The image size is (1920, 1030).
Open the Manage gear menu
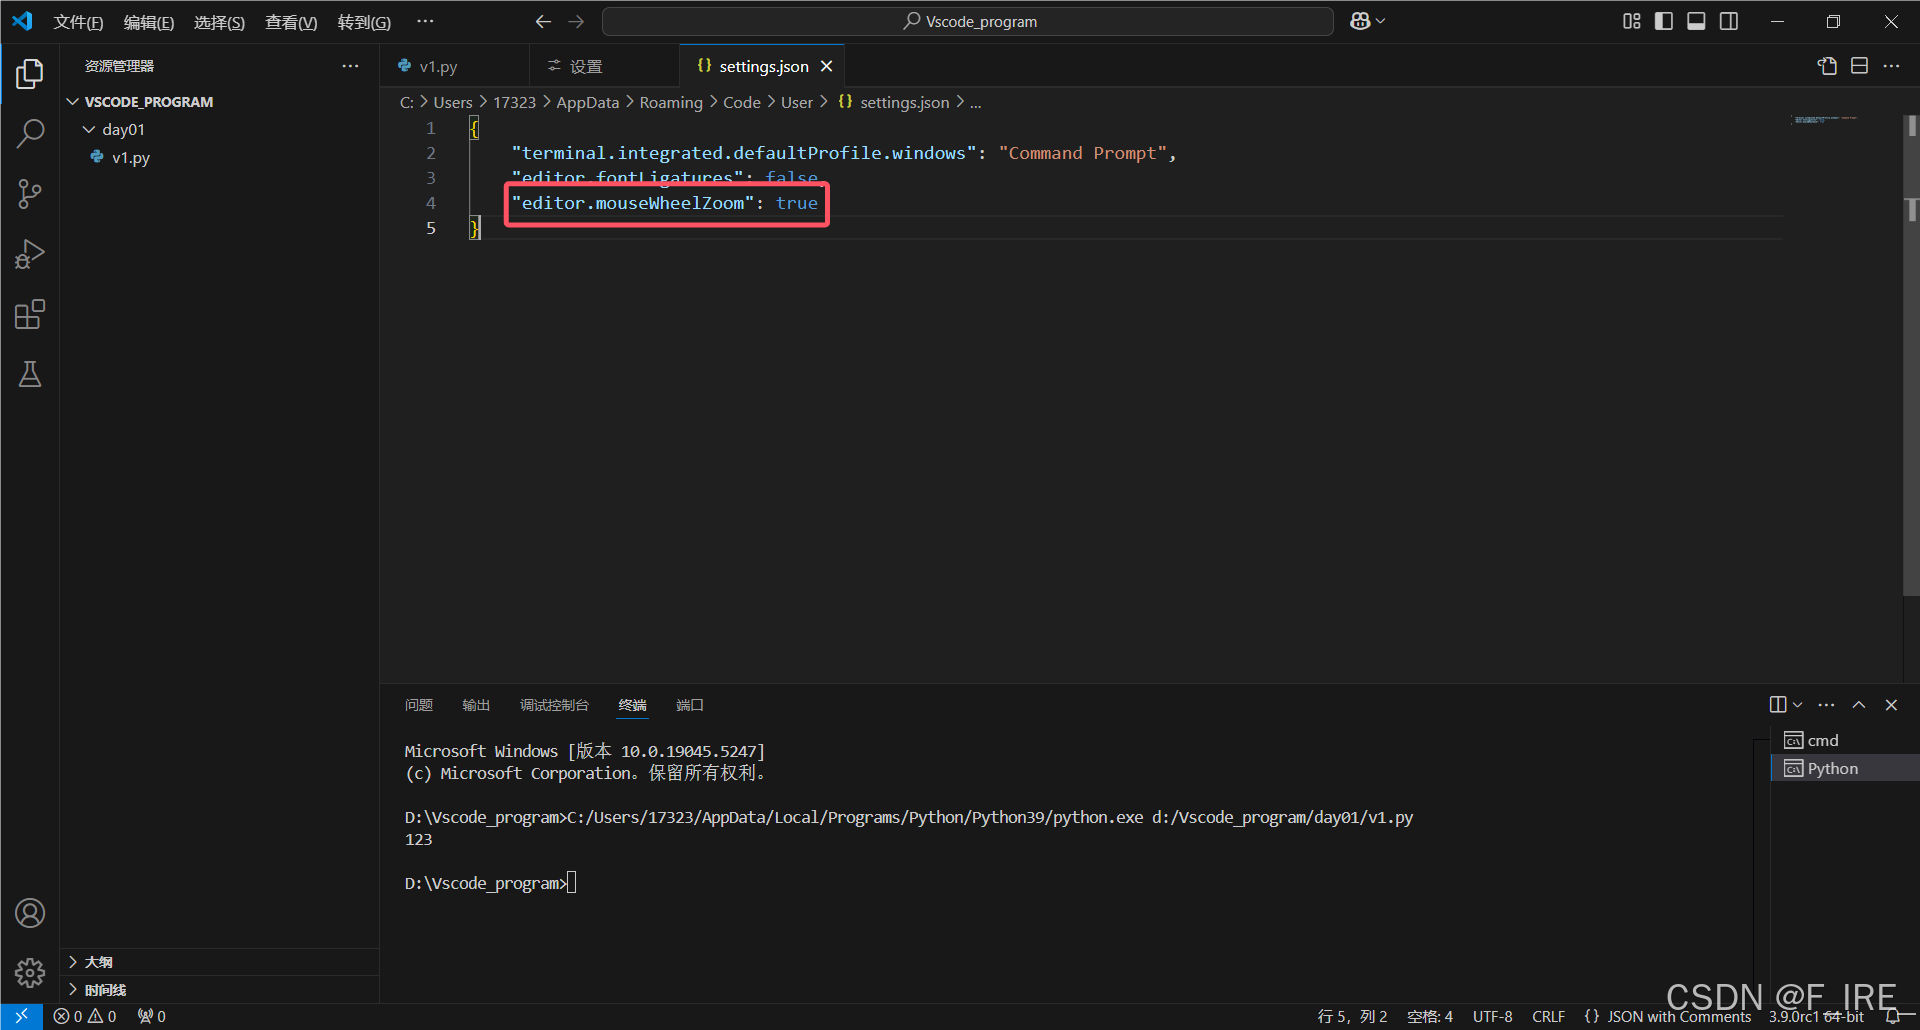(30, 972)
